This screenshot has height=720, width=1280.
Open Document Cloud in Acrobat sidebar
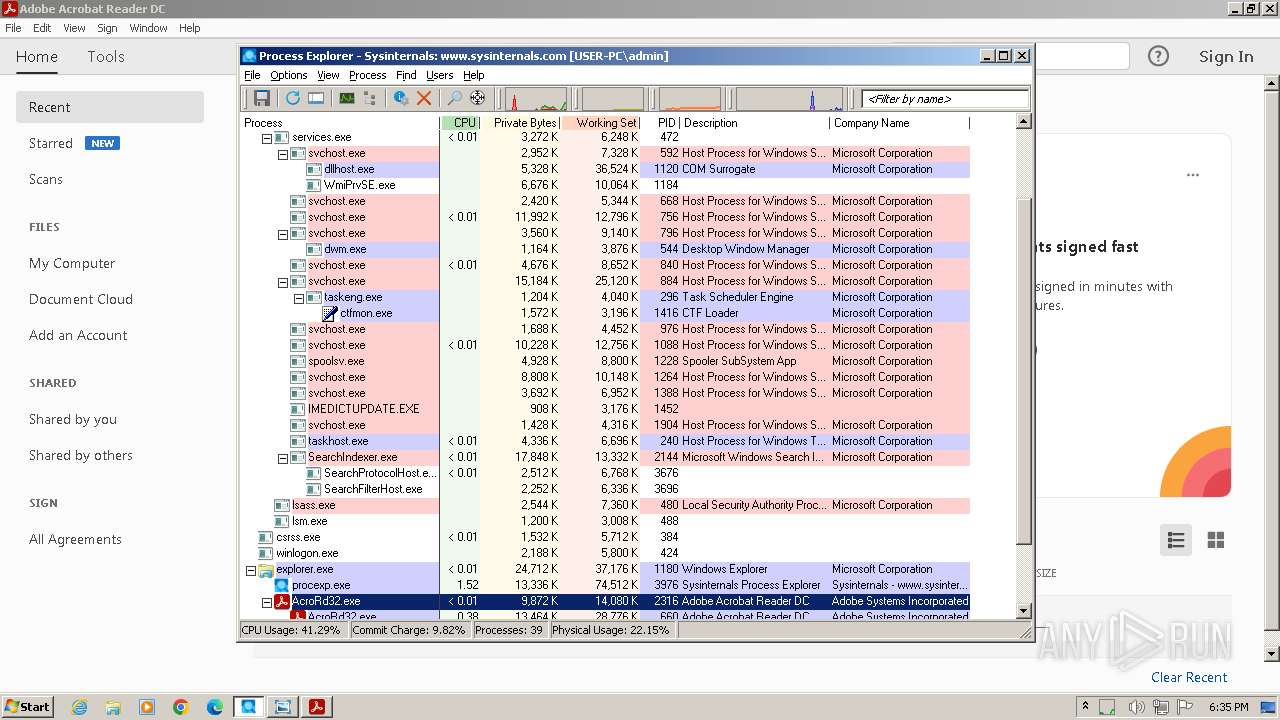pyautogui.click(x=81, y=299)
